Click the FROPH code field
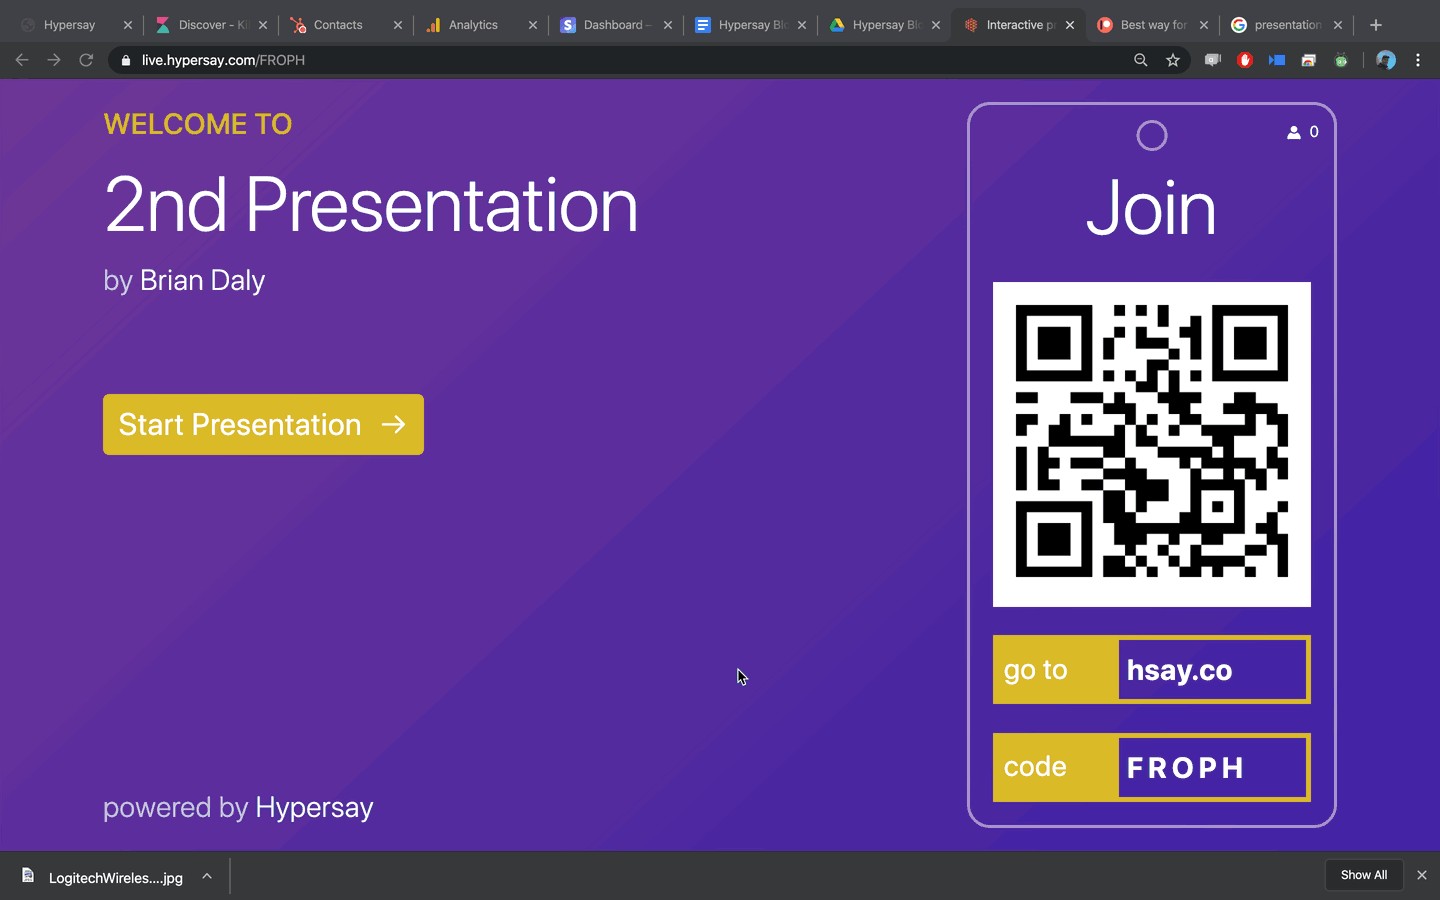1440x900 pixels. tap(1212, 768)
